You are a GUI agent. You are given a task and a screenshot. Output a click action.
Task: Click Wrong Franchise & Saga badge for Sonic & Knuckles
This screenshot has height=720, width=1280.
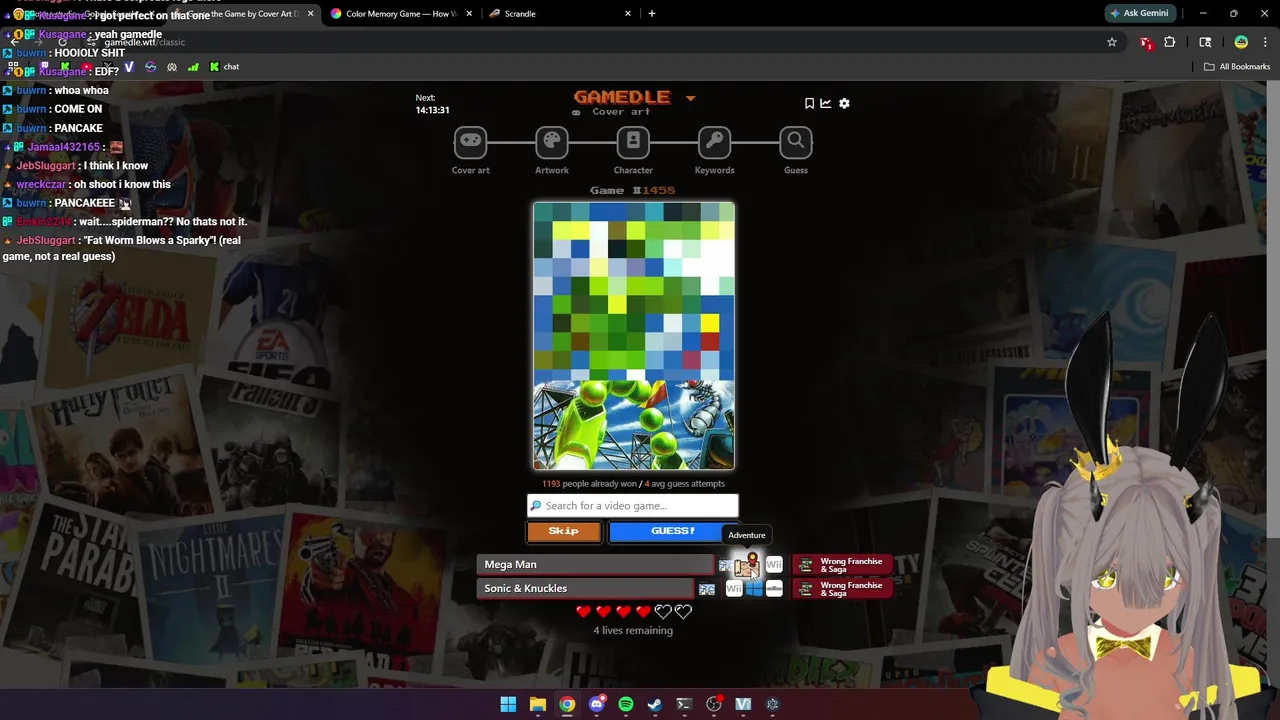point(841,589)
